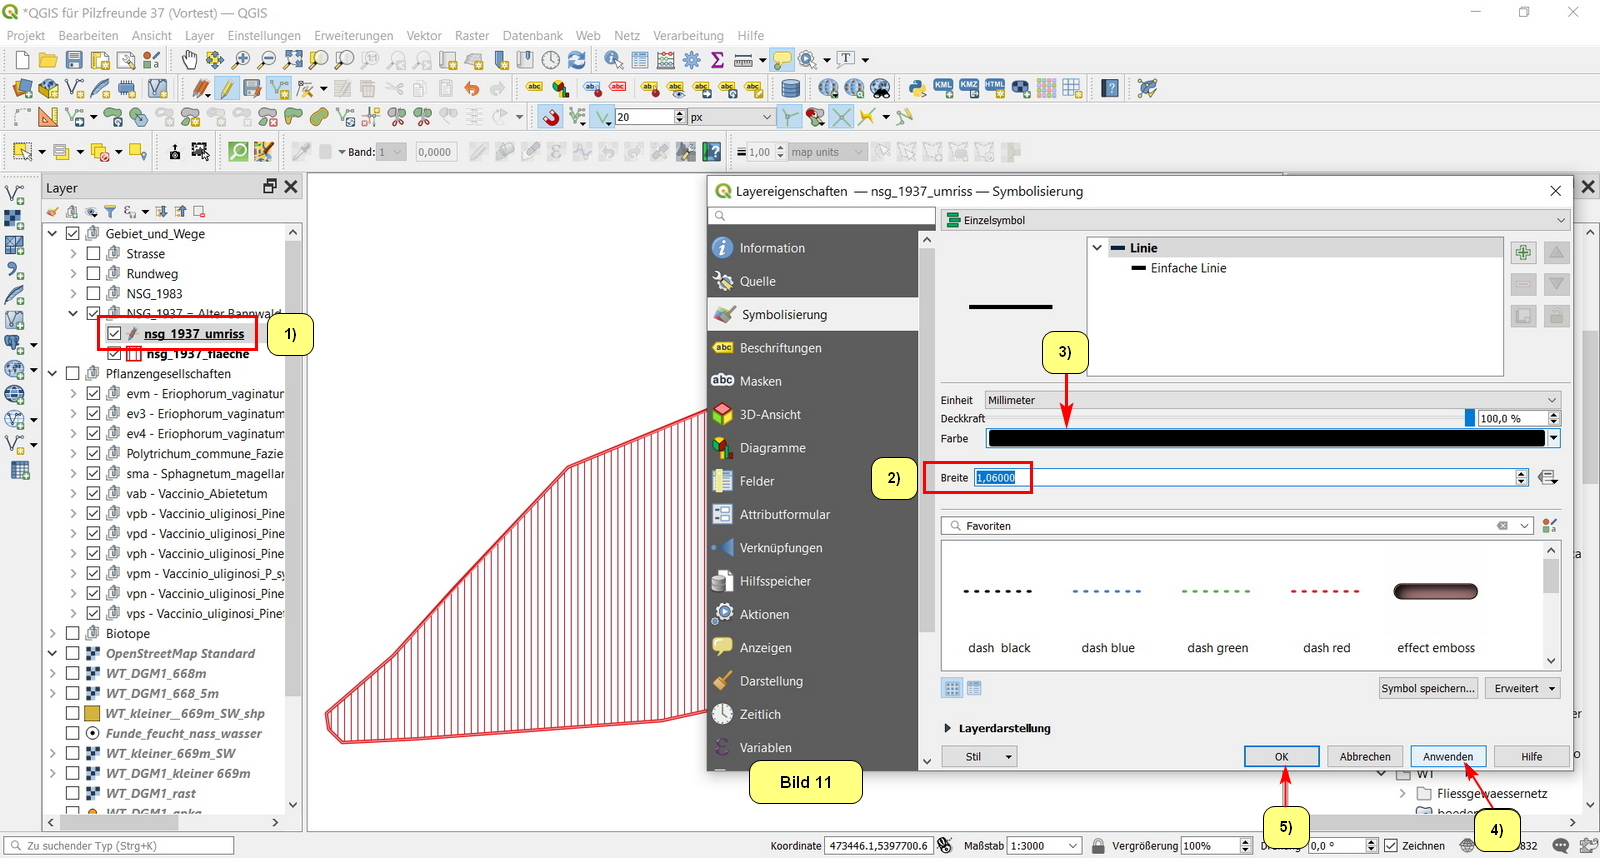Click the Anwenden button

[x=1447, y=757]
